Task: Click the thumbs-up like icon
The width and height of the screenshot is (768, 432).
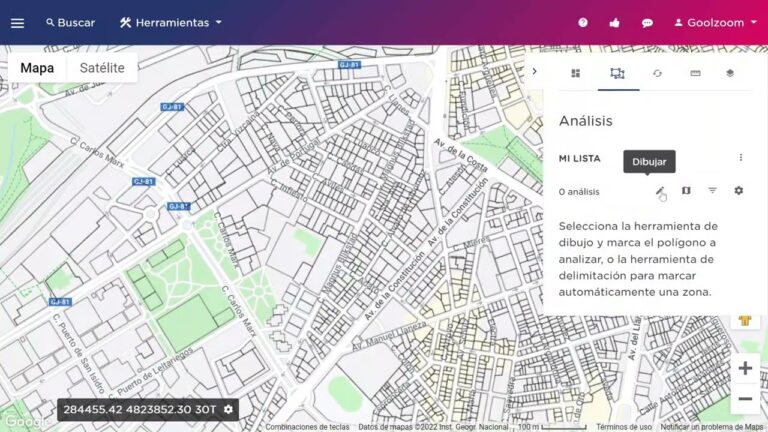Action: point(614,23)
